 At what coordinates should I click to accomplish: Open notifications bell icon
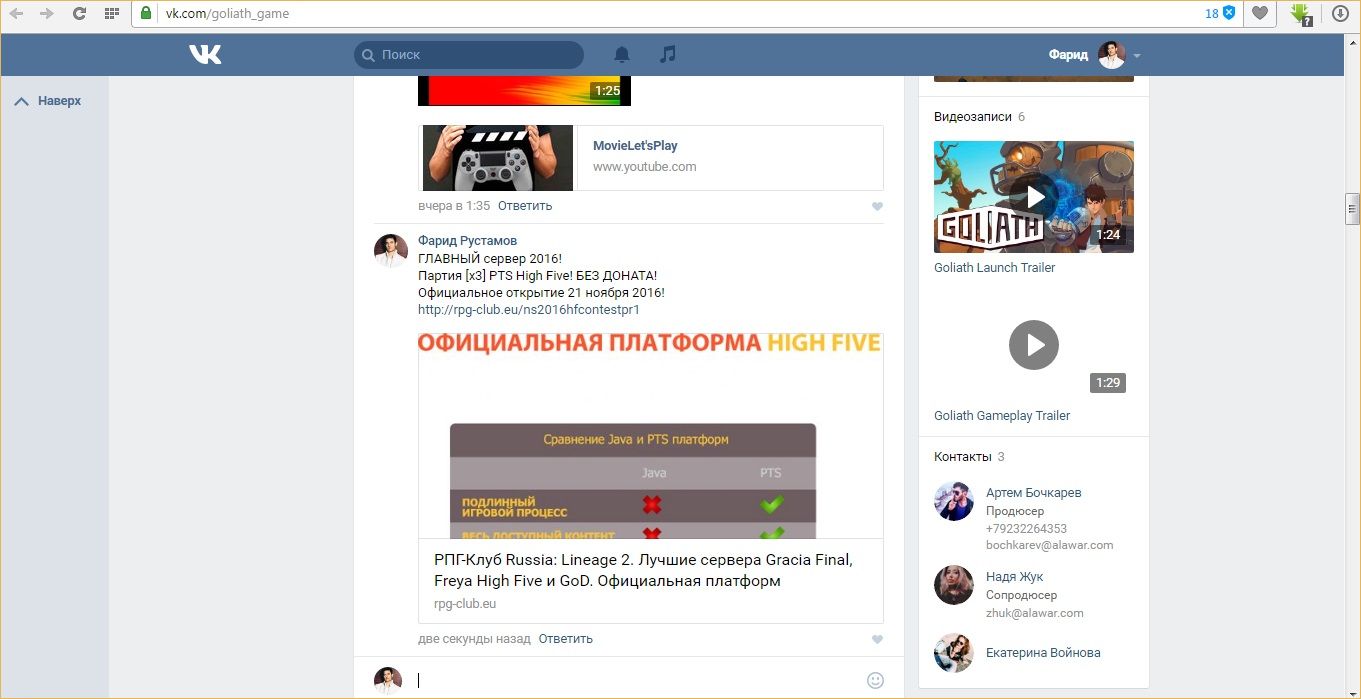pyautogui.click(x=622, y=55)
